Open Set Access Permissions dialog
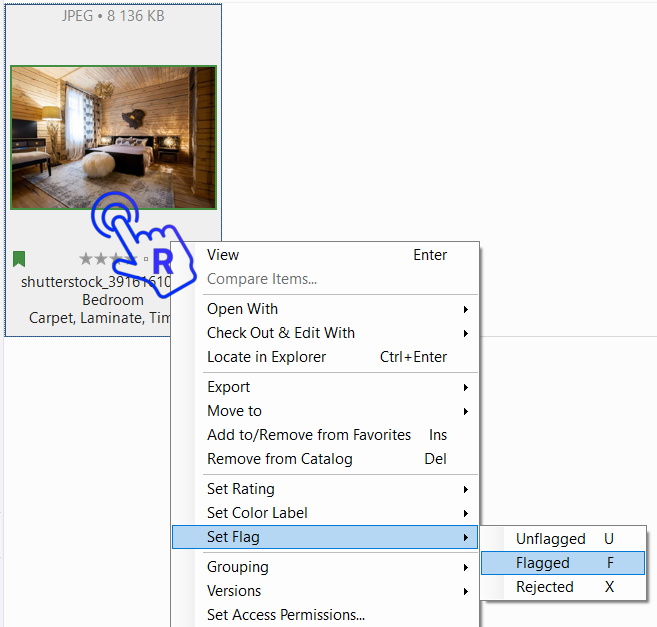The width and height of the screenshot is (657, 627). tap(286, 615)
